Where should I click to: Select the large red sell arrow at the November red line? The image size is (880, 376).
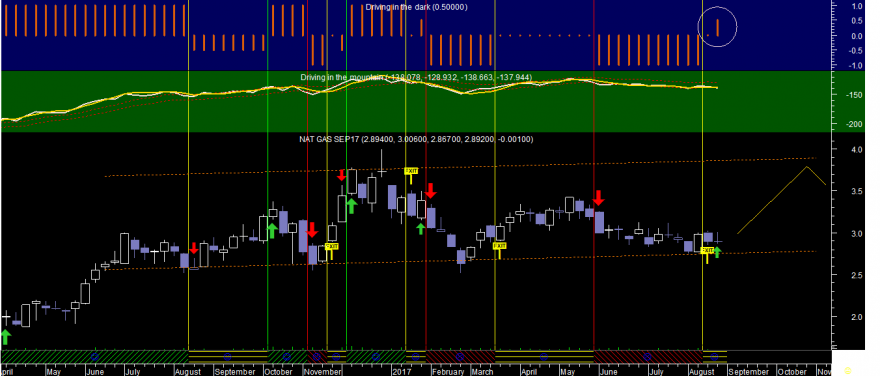pos(313,230)
